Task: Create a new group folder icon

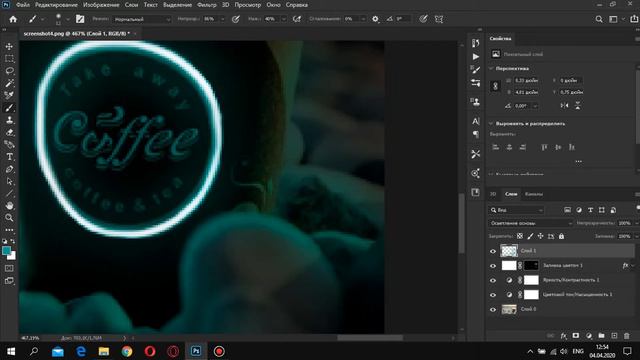Action: 601,336
